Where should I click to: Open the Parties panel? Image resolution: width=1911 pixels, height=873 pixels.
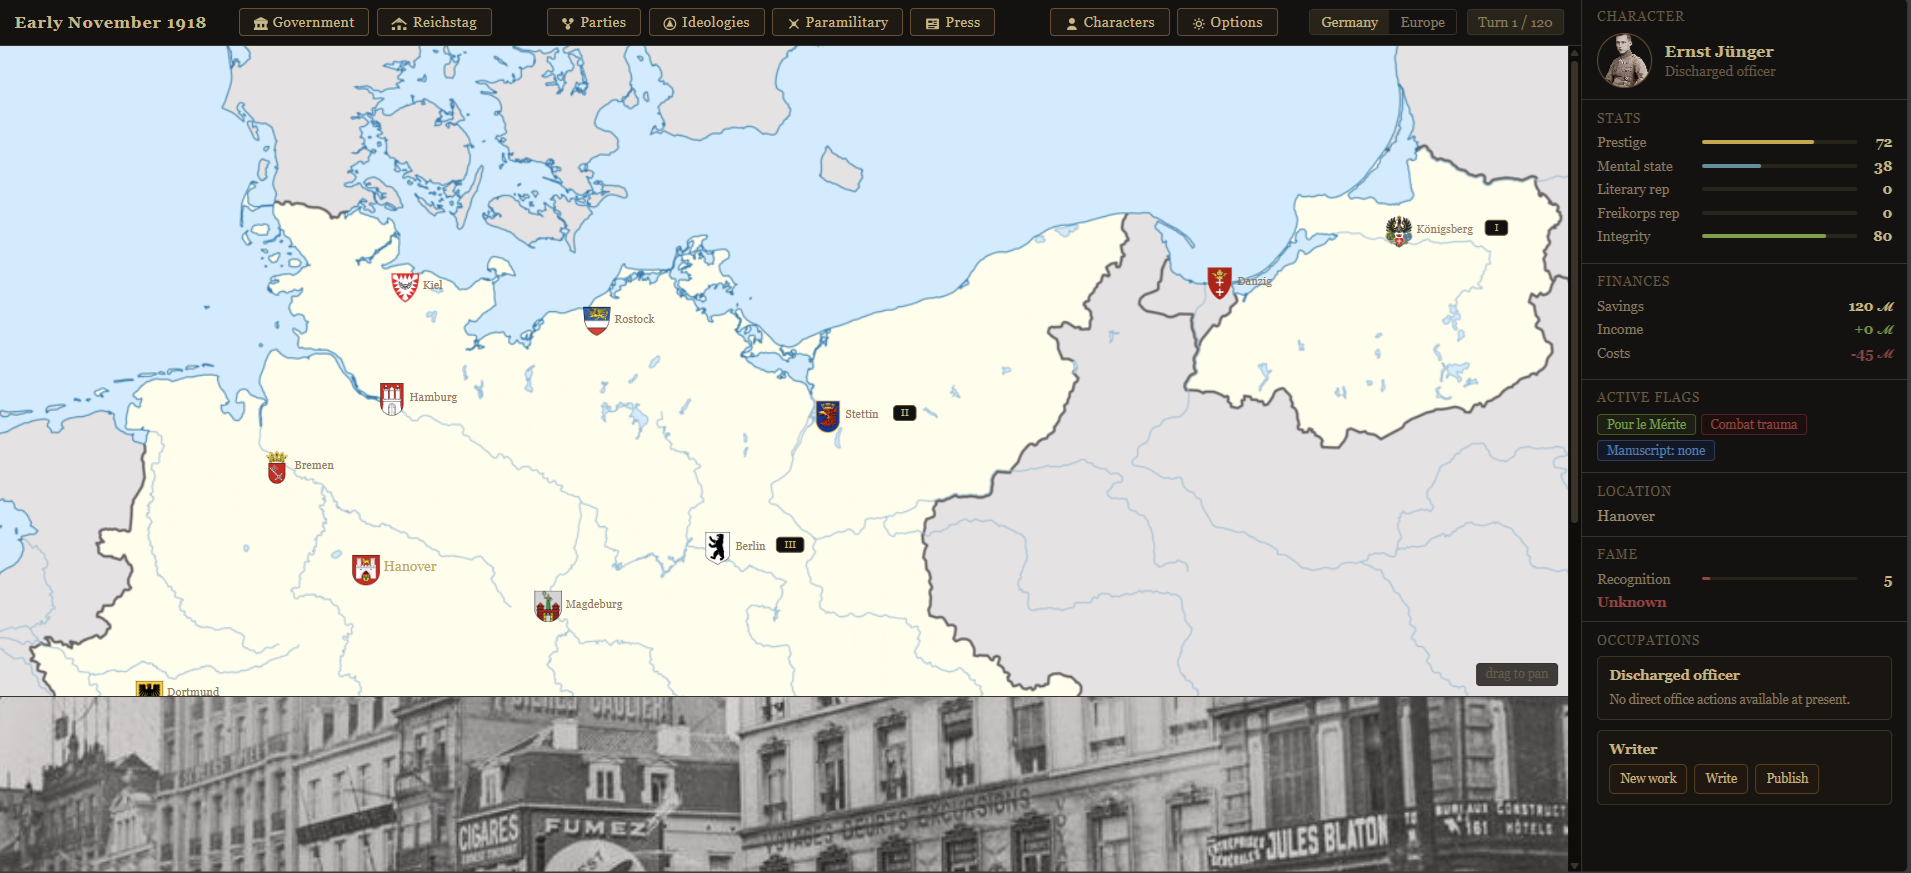click(594, 22)
